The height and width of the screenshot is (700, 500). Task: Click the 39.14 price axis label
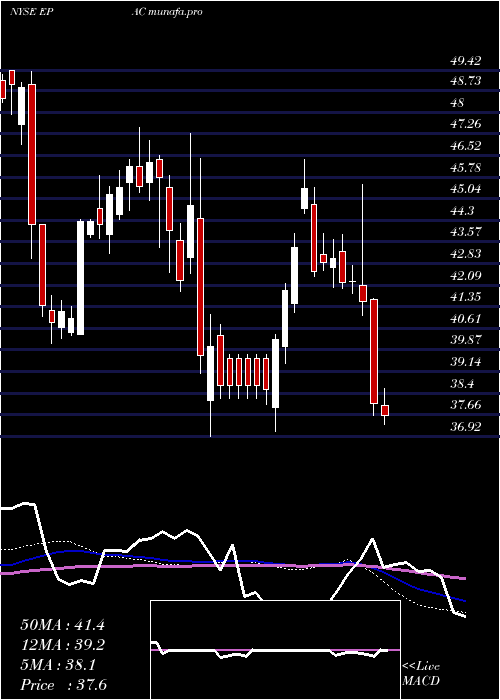pyautogui.click(x=466, y=362)
